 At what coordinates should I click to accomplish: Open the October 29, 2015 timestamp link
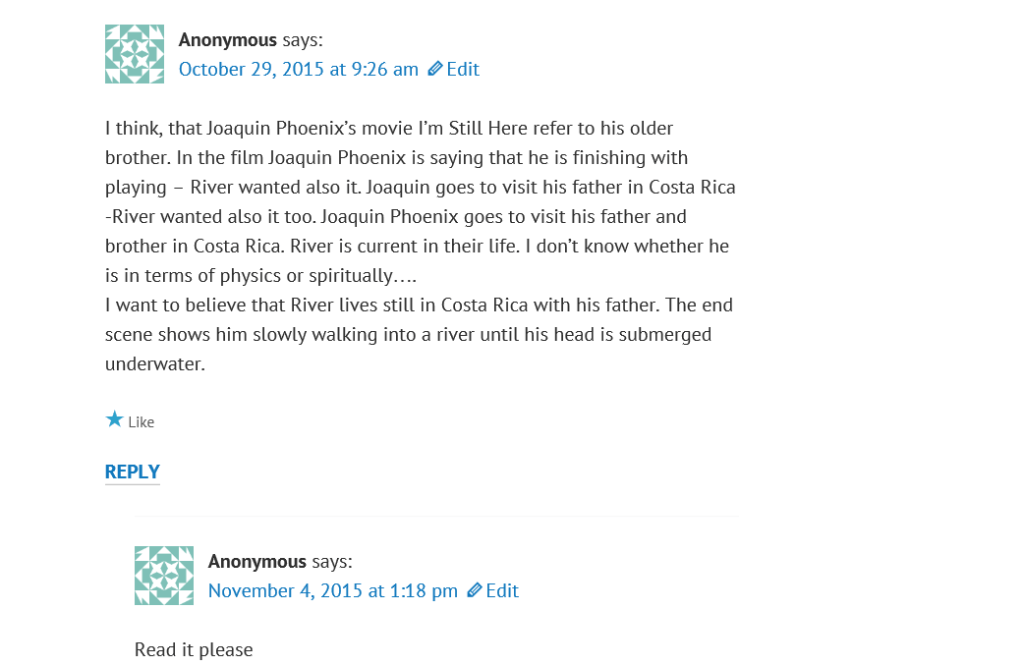pyautogui.click(x=298, y=69)
